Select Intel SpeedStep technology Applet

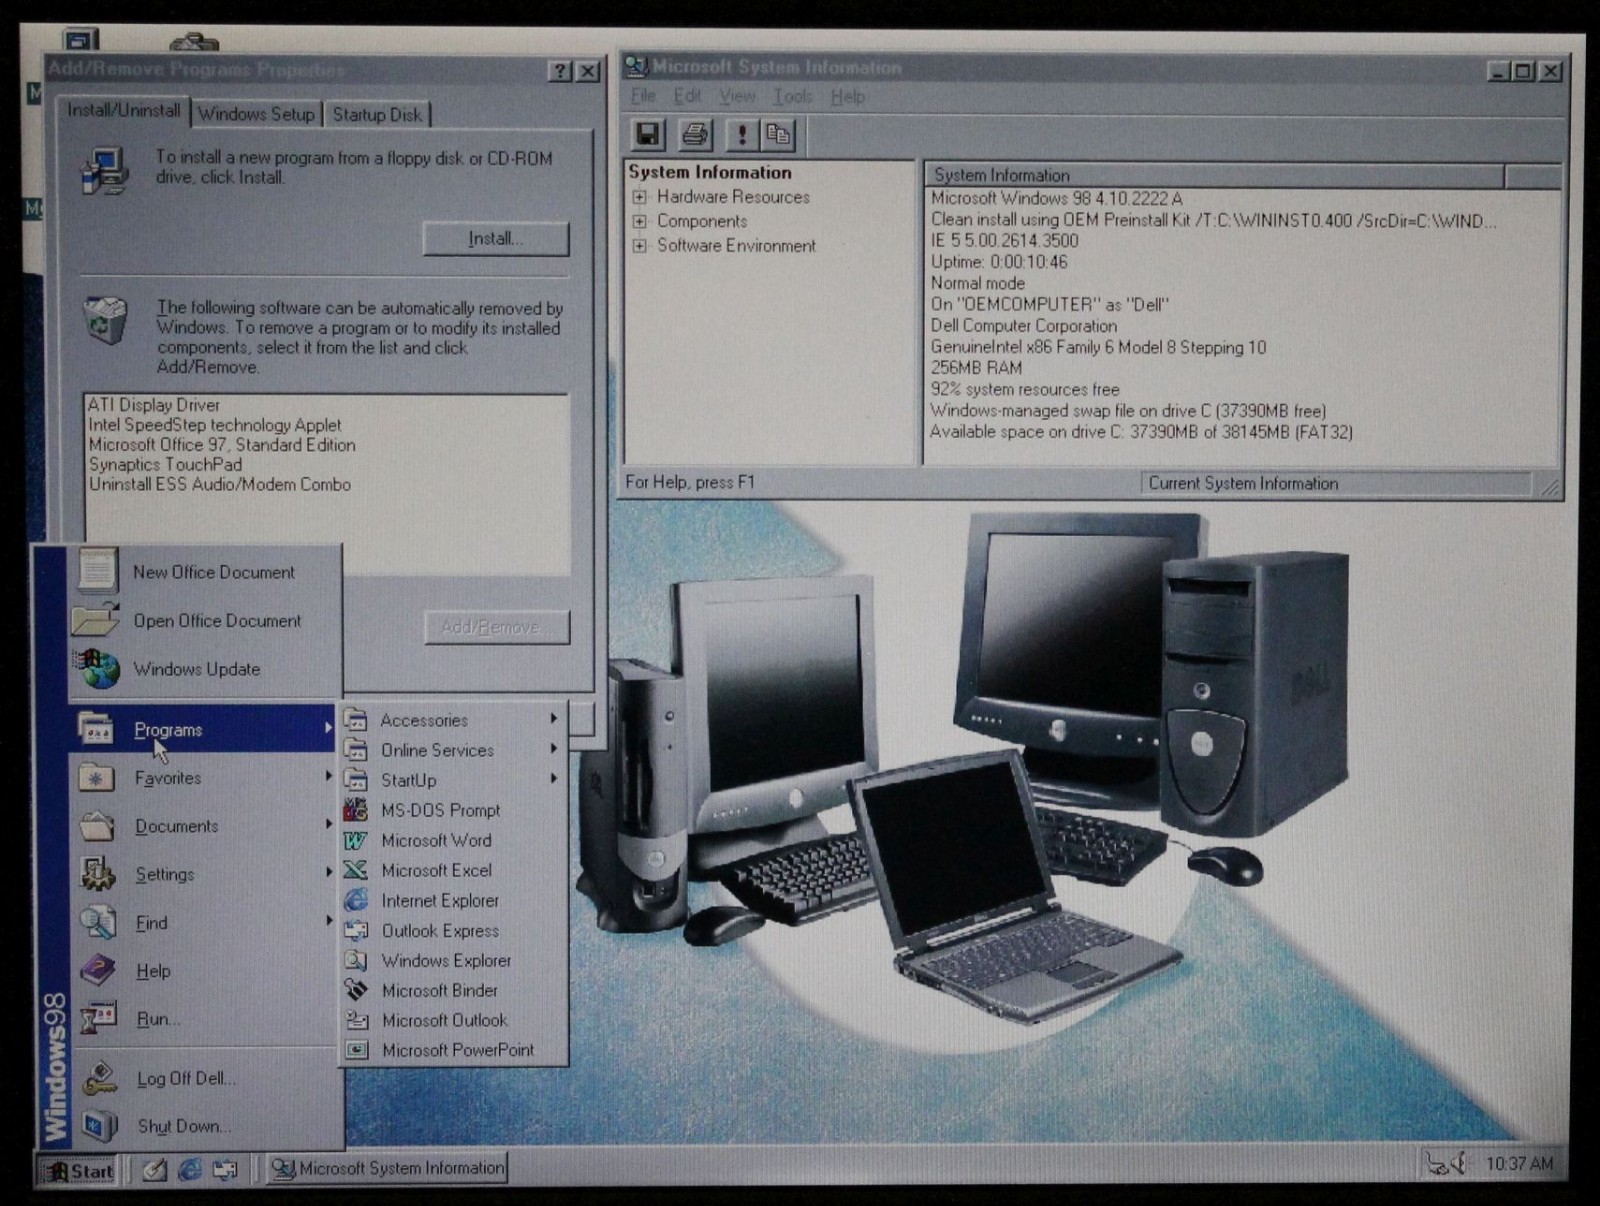[x=215, y=425]
